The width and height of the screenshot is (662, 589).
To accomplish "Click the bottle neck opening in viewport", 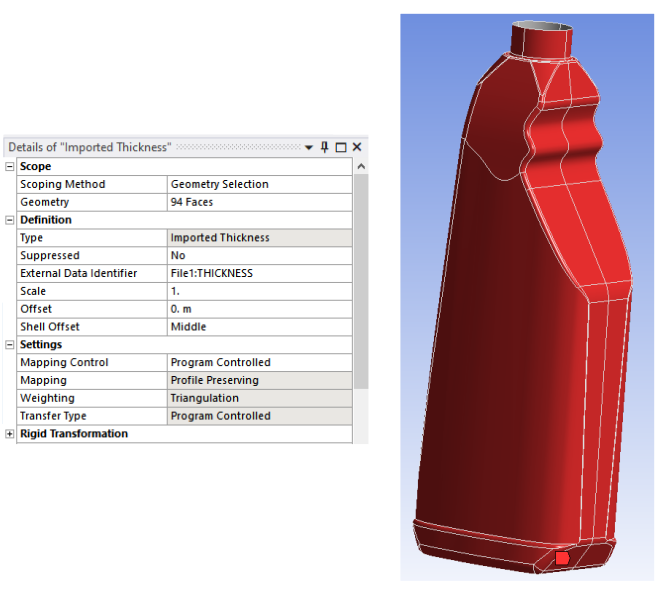I will click(x=542, y=27).
